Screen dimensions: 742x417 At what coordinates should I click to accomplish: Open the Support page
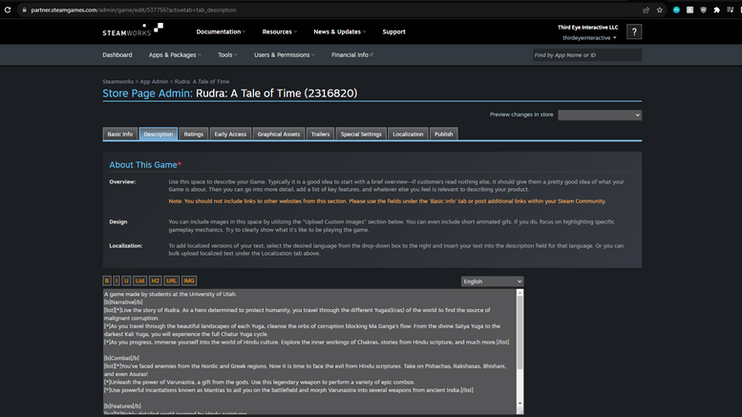[x=394, y=32]
